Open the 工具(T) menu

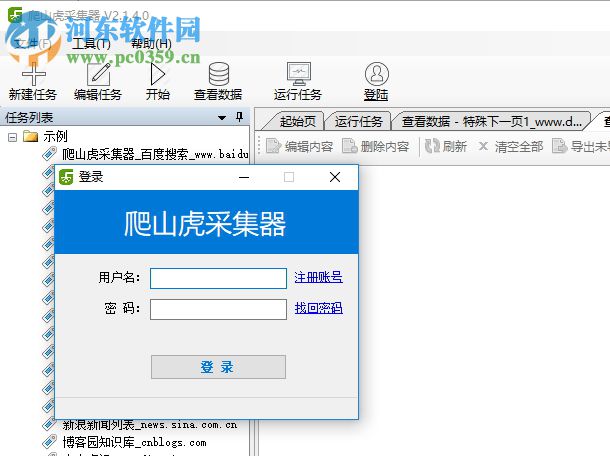tap(91, 43)
